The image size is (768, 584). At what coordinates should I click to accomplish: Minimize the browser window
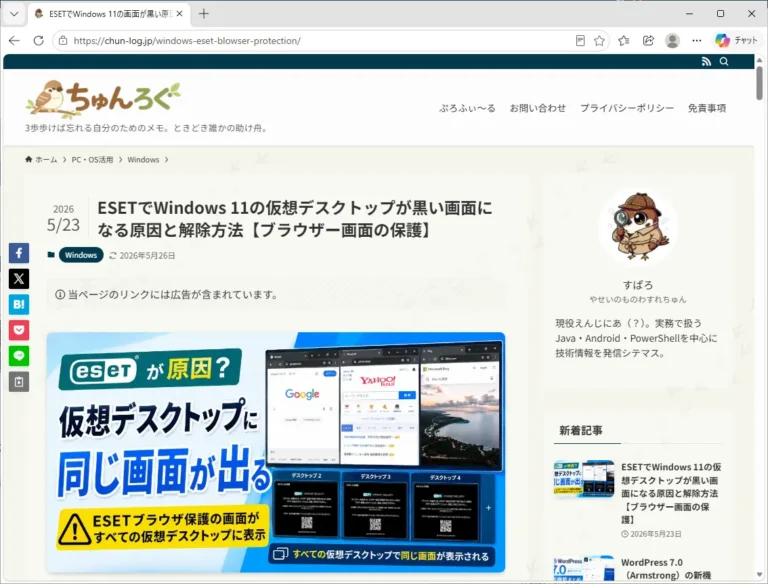point(689,14)
